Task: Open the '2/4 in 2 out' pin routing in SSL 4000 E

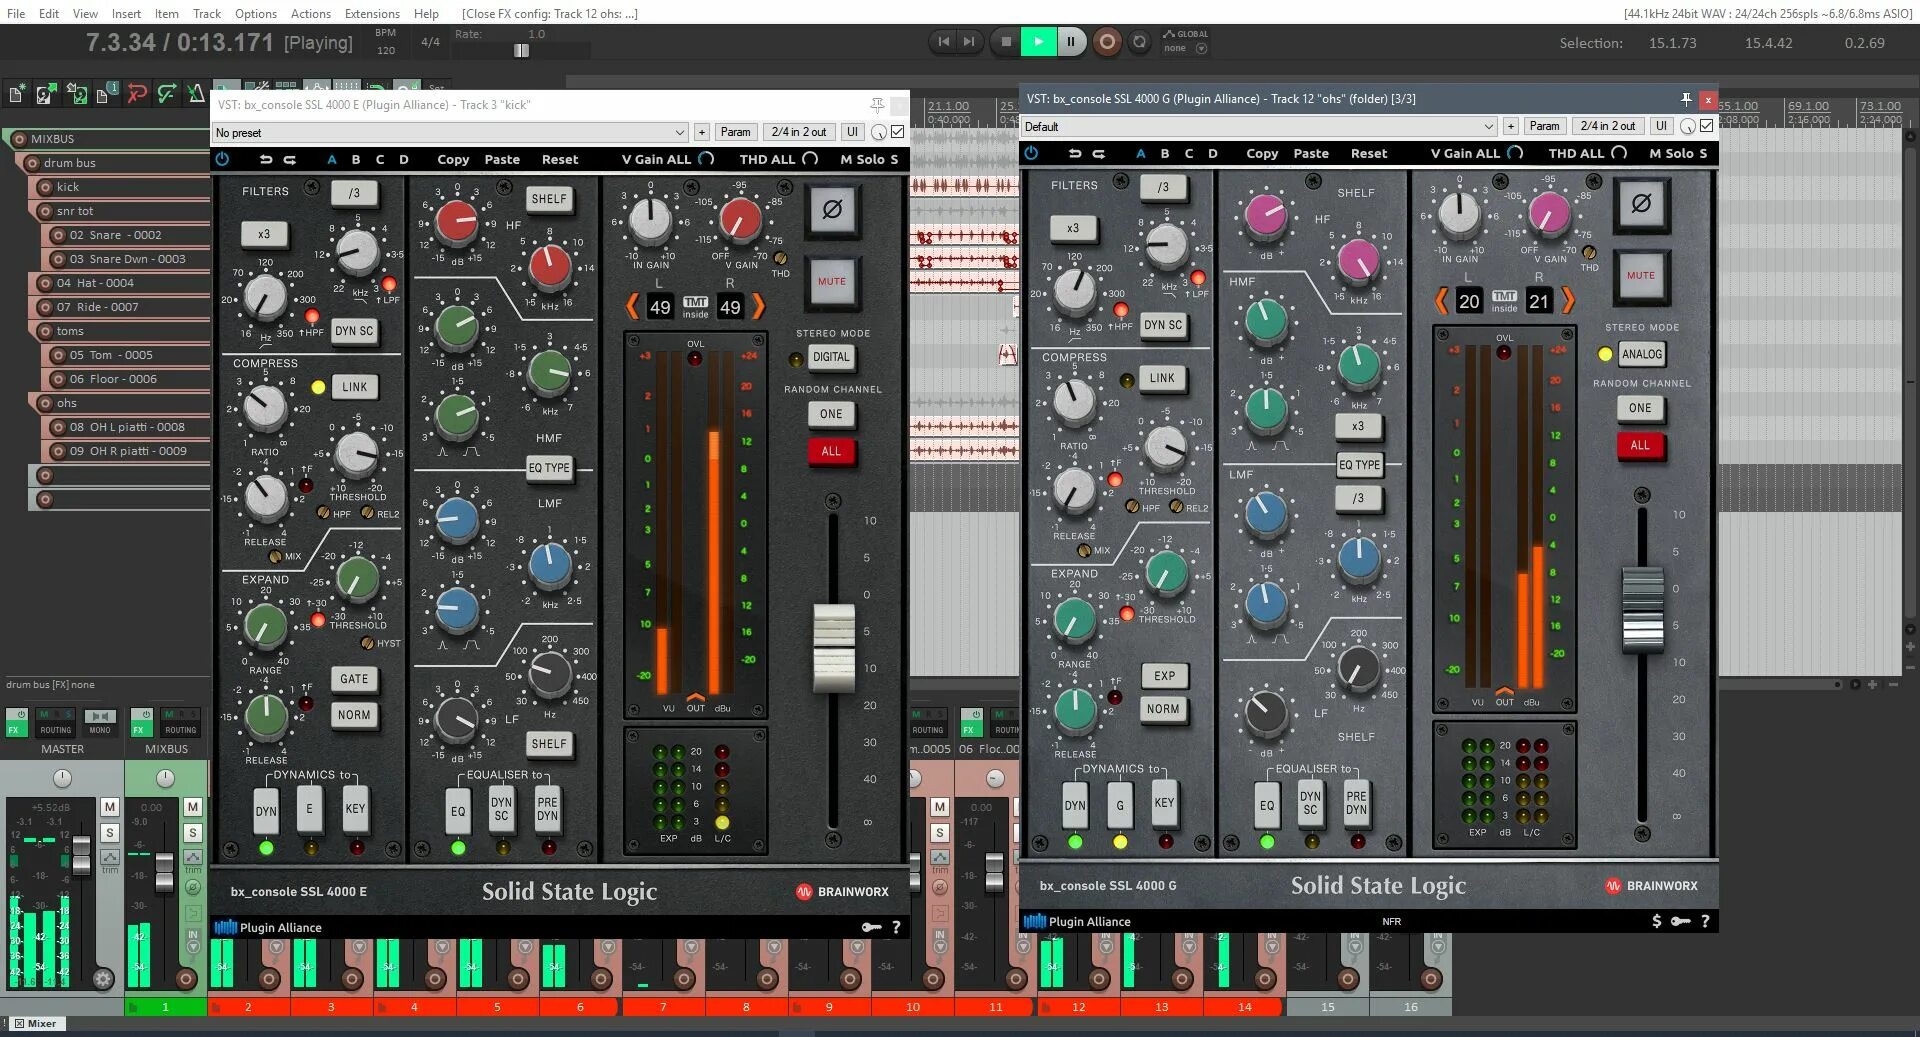Action: (x=799, y=132)
